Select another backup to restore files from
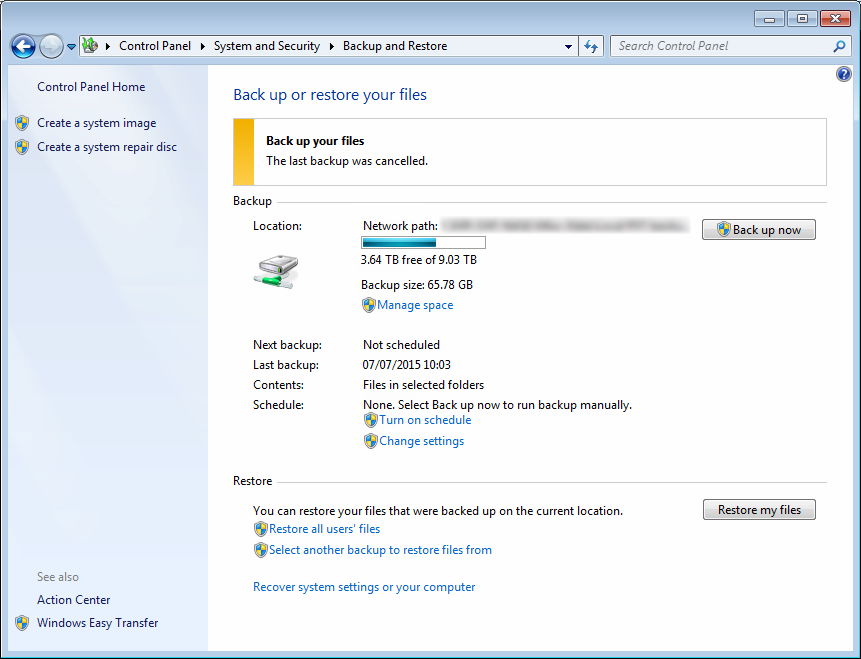The image size is (861, 659). [x=381, y=550]
